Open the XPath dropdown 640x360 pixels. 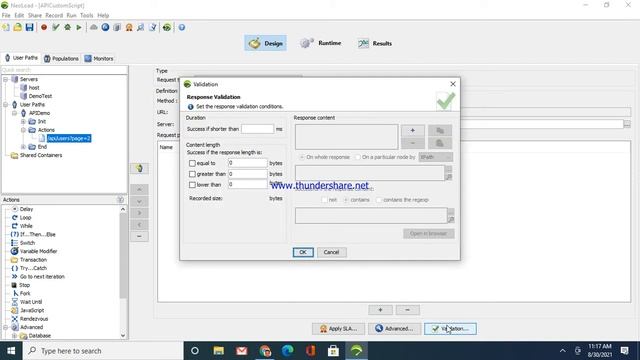coord(436,157)
